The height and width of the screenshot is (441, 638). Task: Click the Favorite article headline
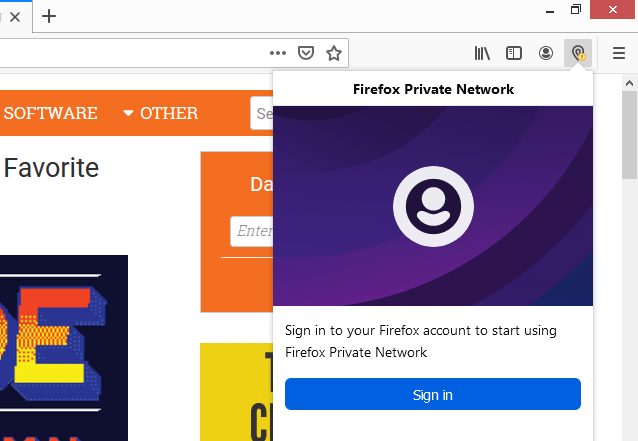pos(51,167)
